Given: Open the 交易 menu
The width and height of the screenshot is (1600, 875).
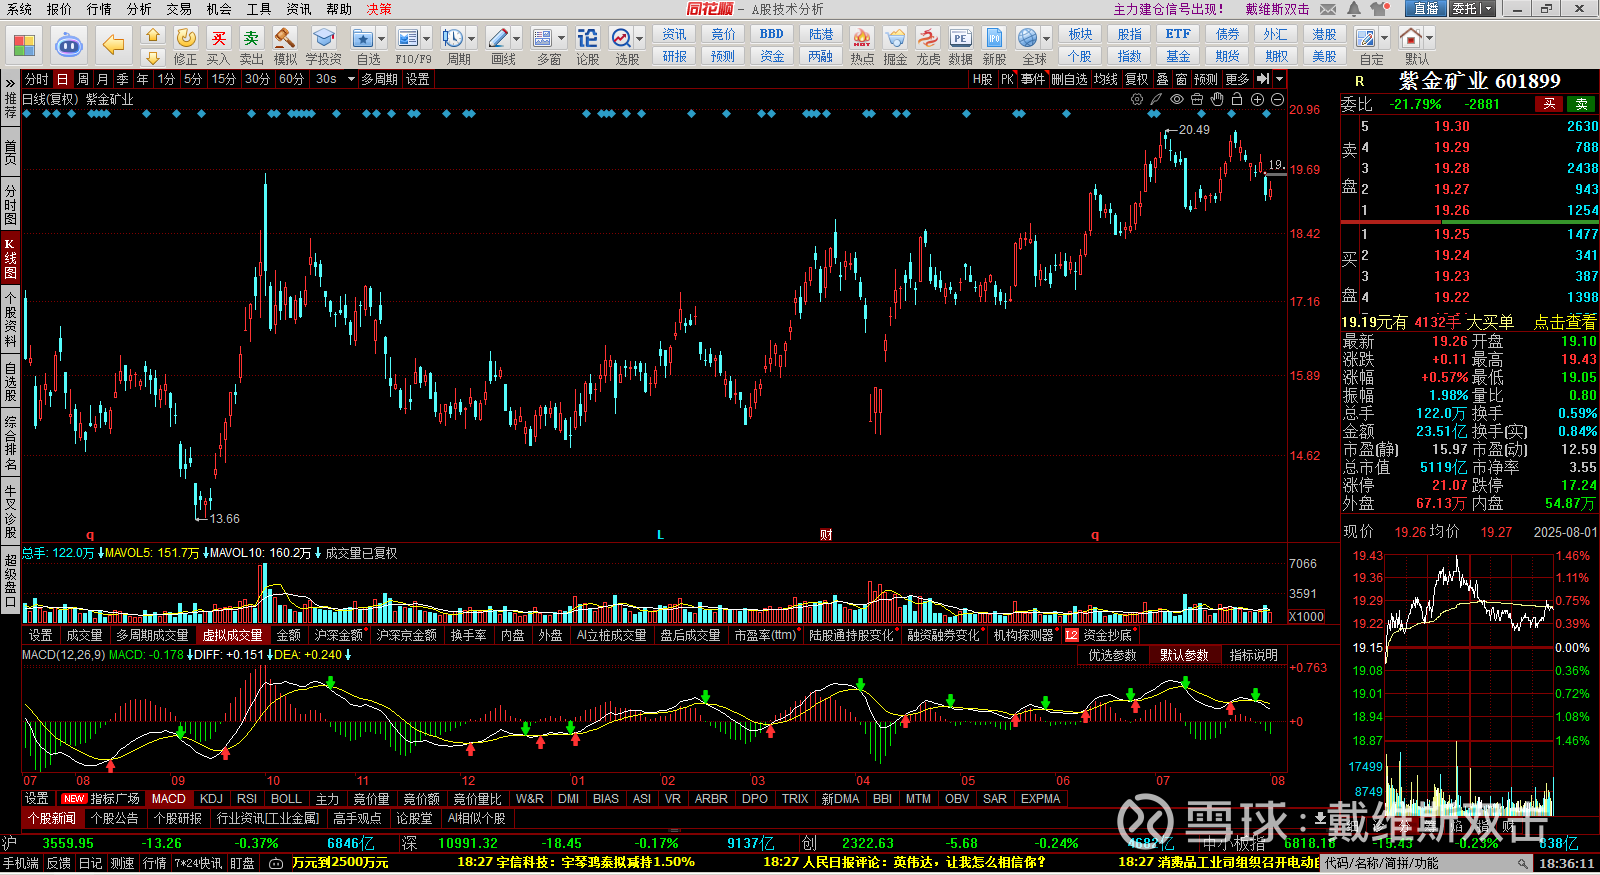Looking at the screenshot, I should (179, 9).
